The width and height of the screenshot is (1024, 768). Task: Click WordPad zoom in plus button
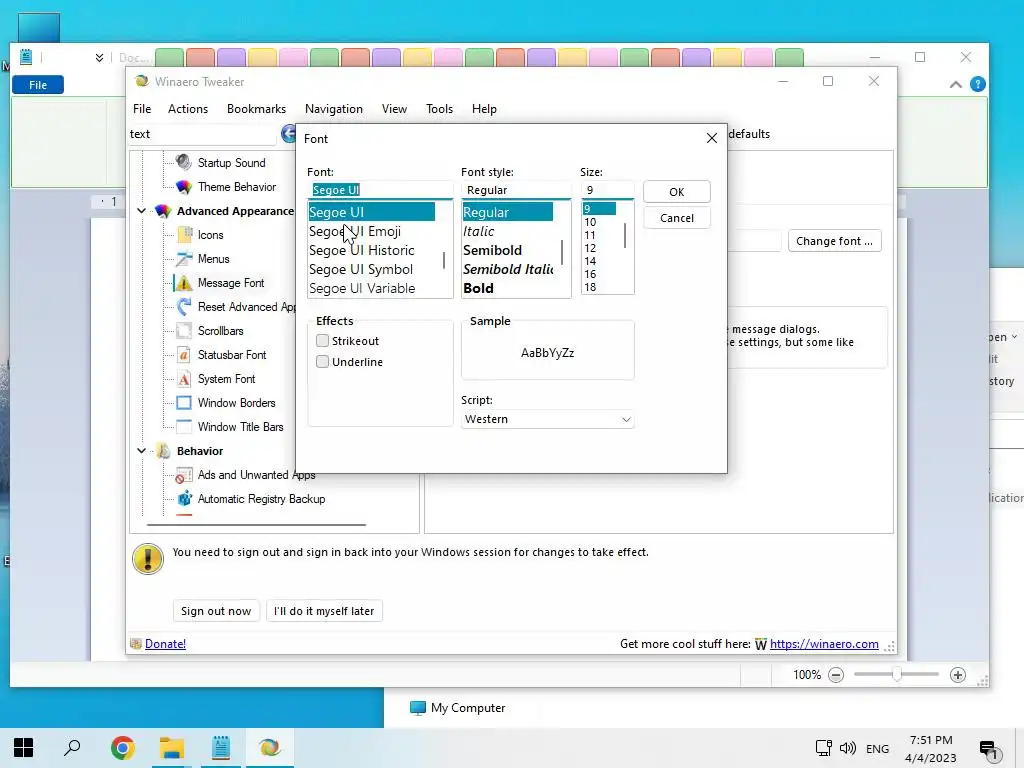point(957,675)
